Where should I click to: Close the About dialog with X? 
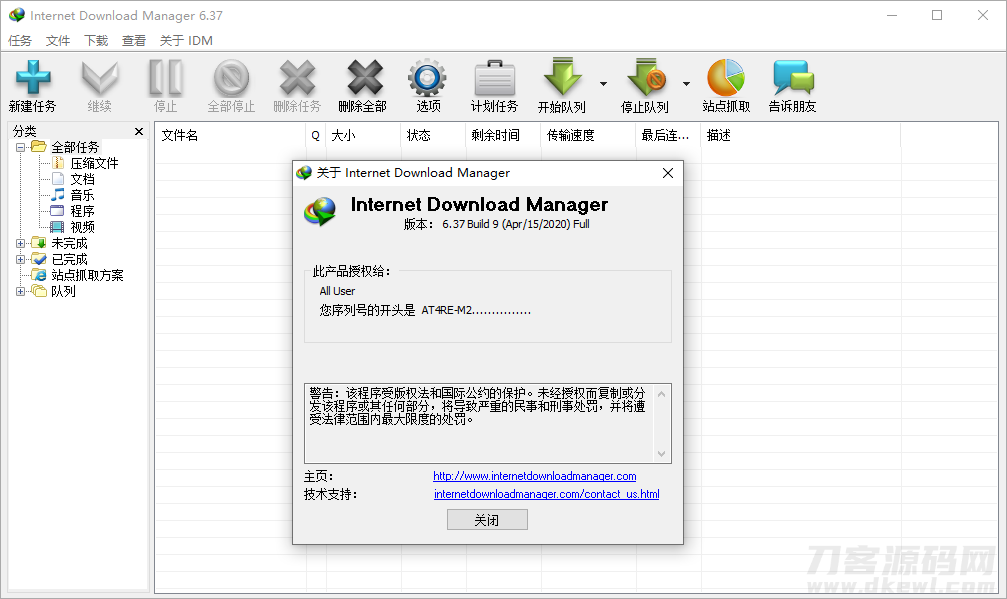coord(668,173)
